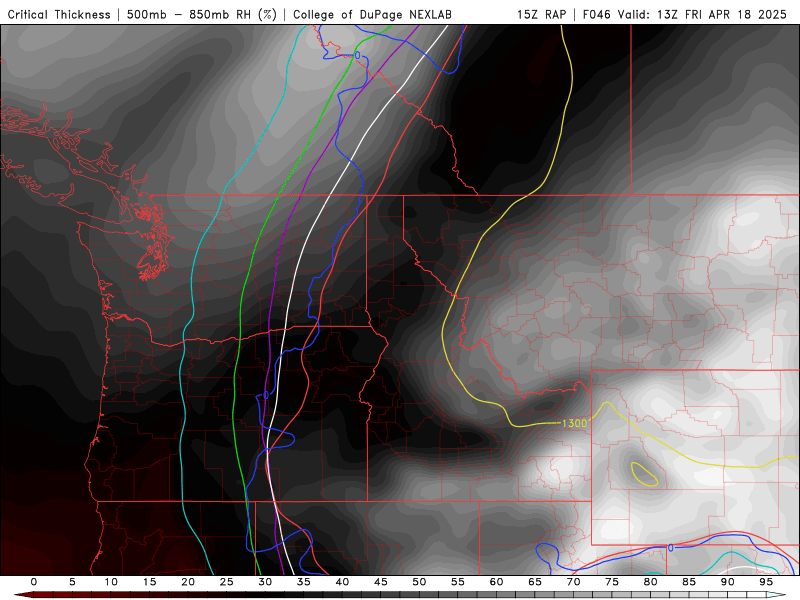Click the colorbar label 40
Image resolution: width=800 pixels, height=600 pixels.
[x=342, y=582]
